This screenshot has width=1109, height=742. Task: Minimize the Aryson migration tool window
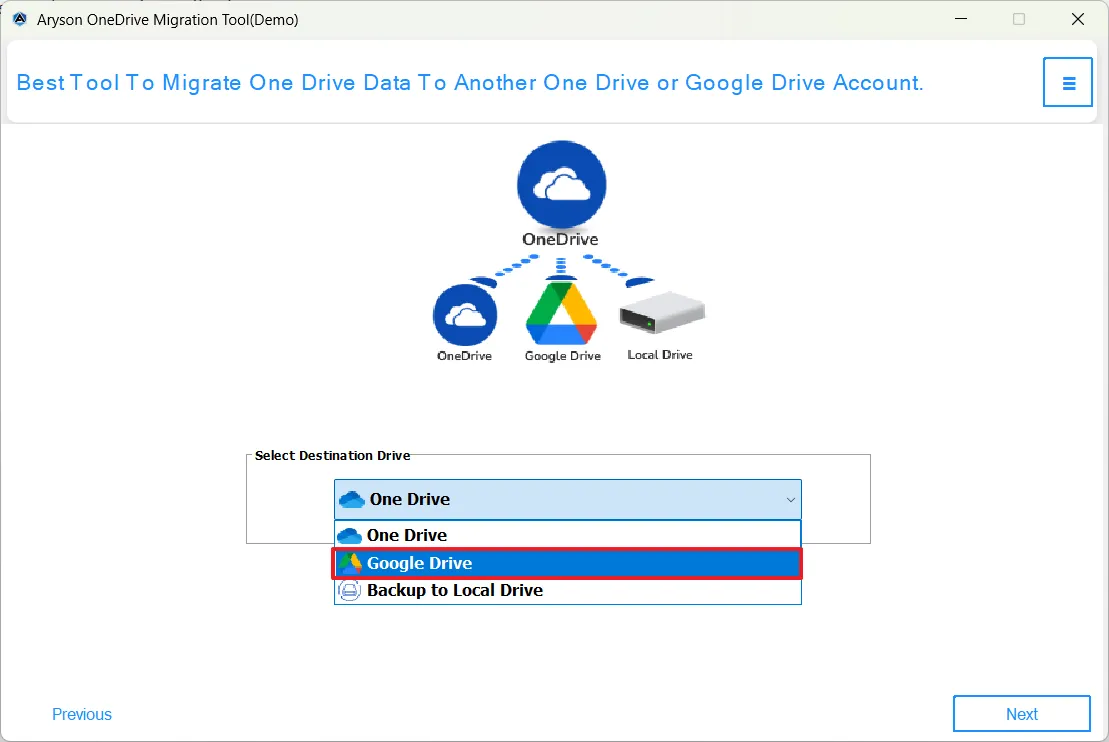[x=960, y=20]
